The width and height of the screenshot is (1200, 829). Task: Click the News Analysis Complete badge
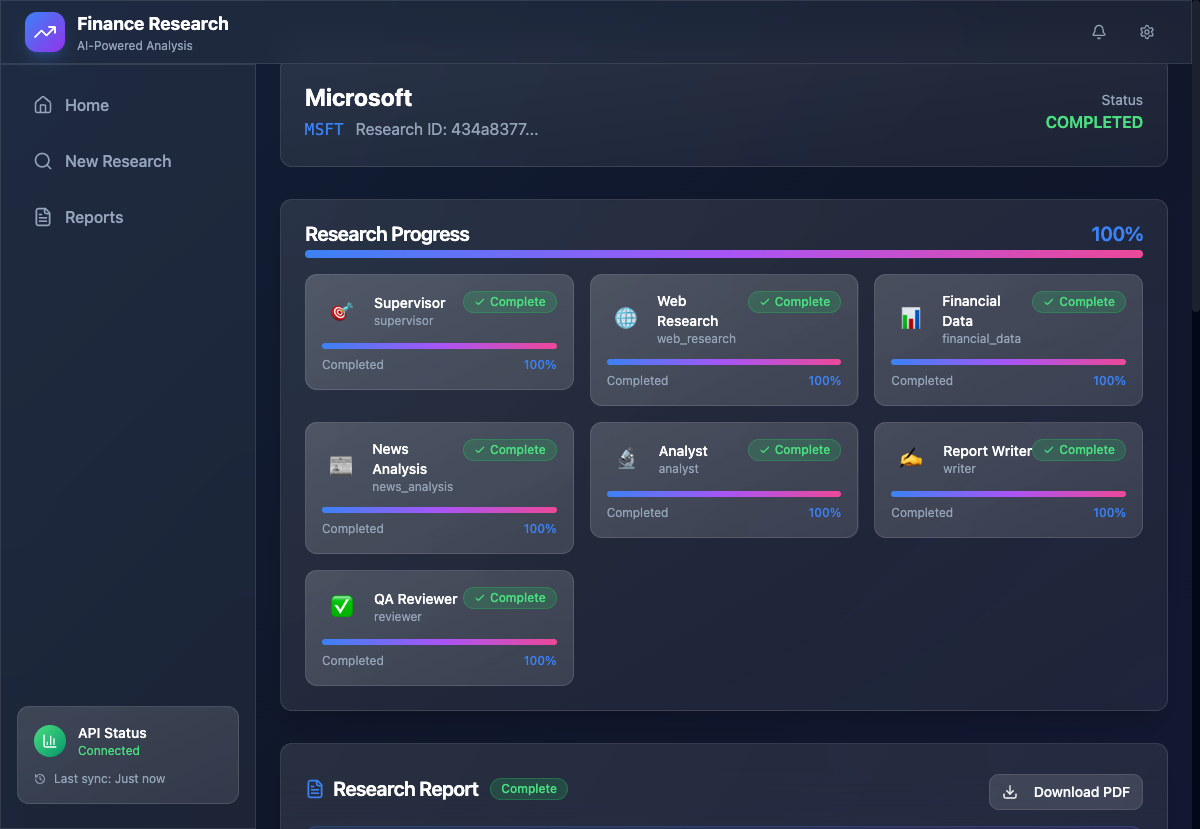[x=510, y=450]
